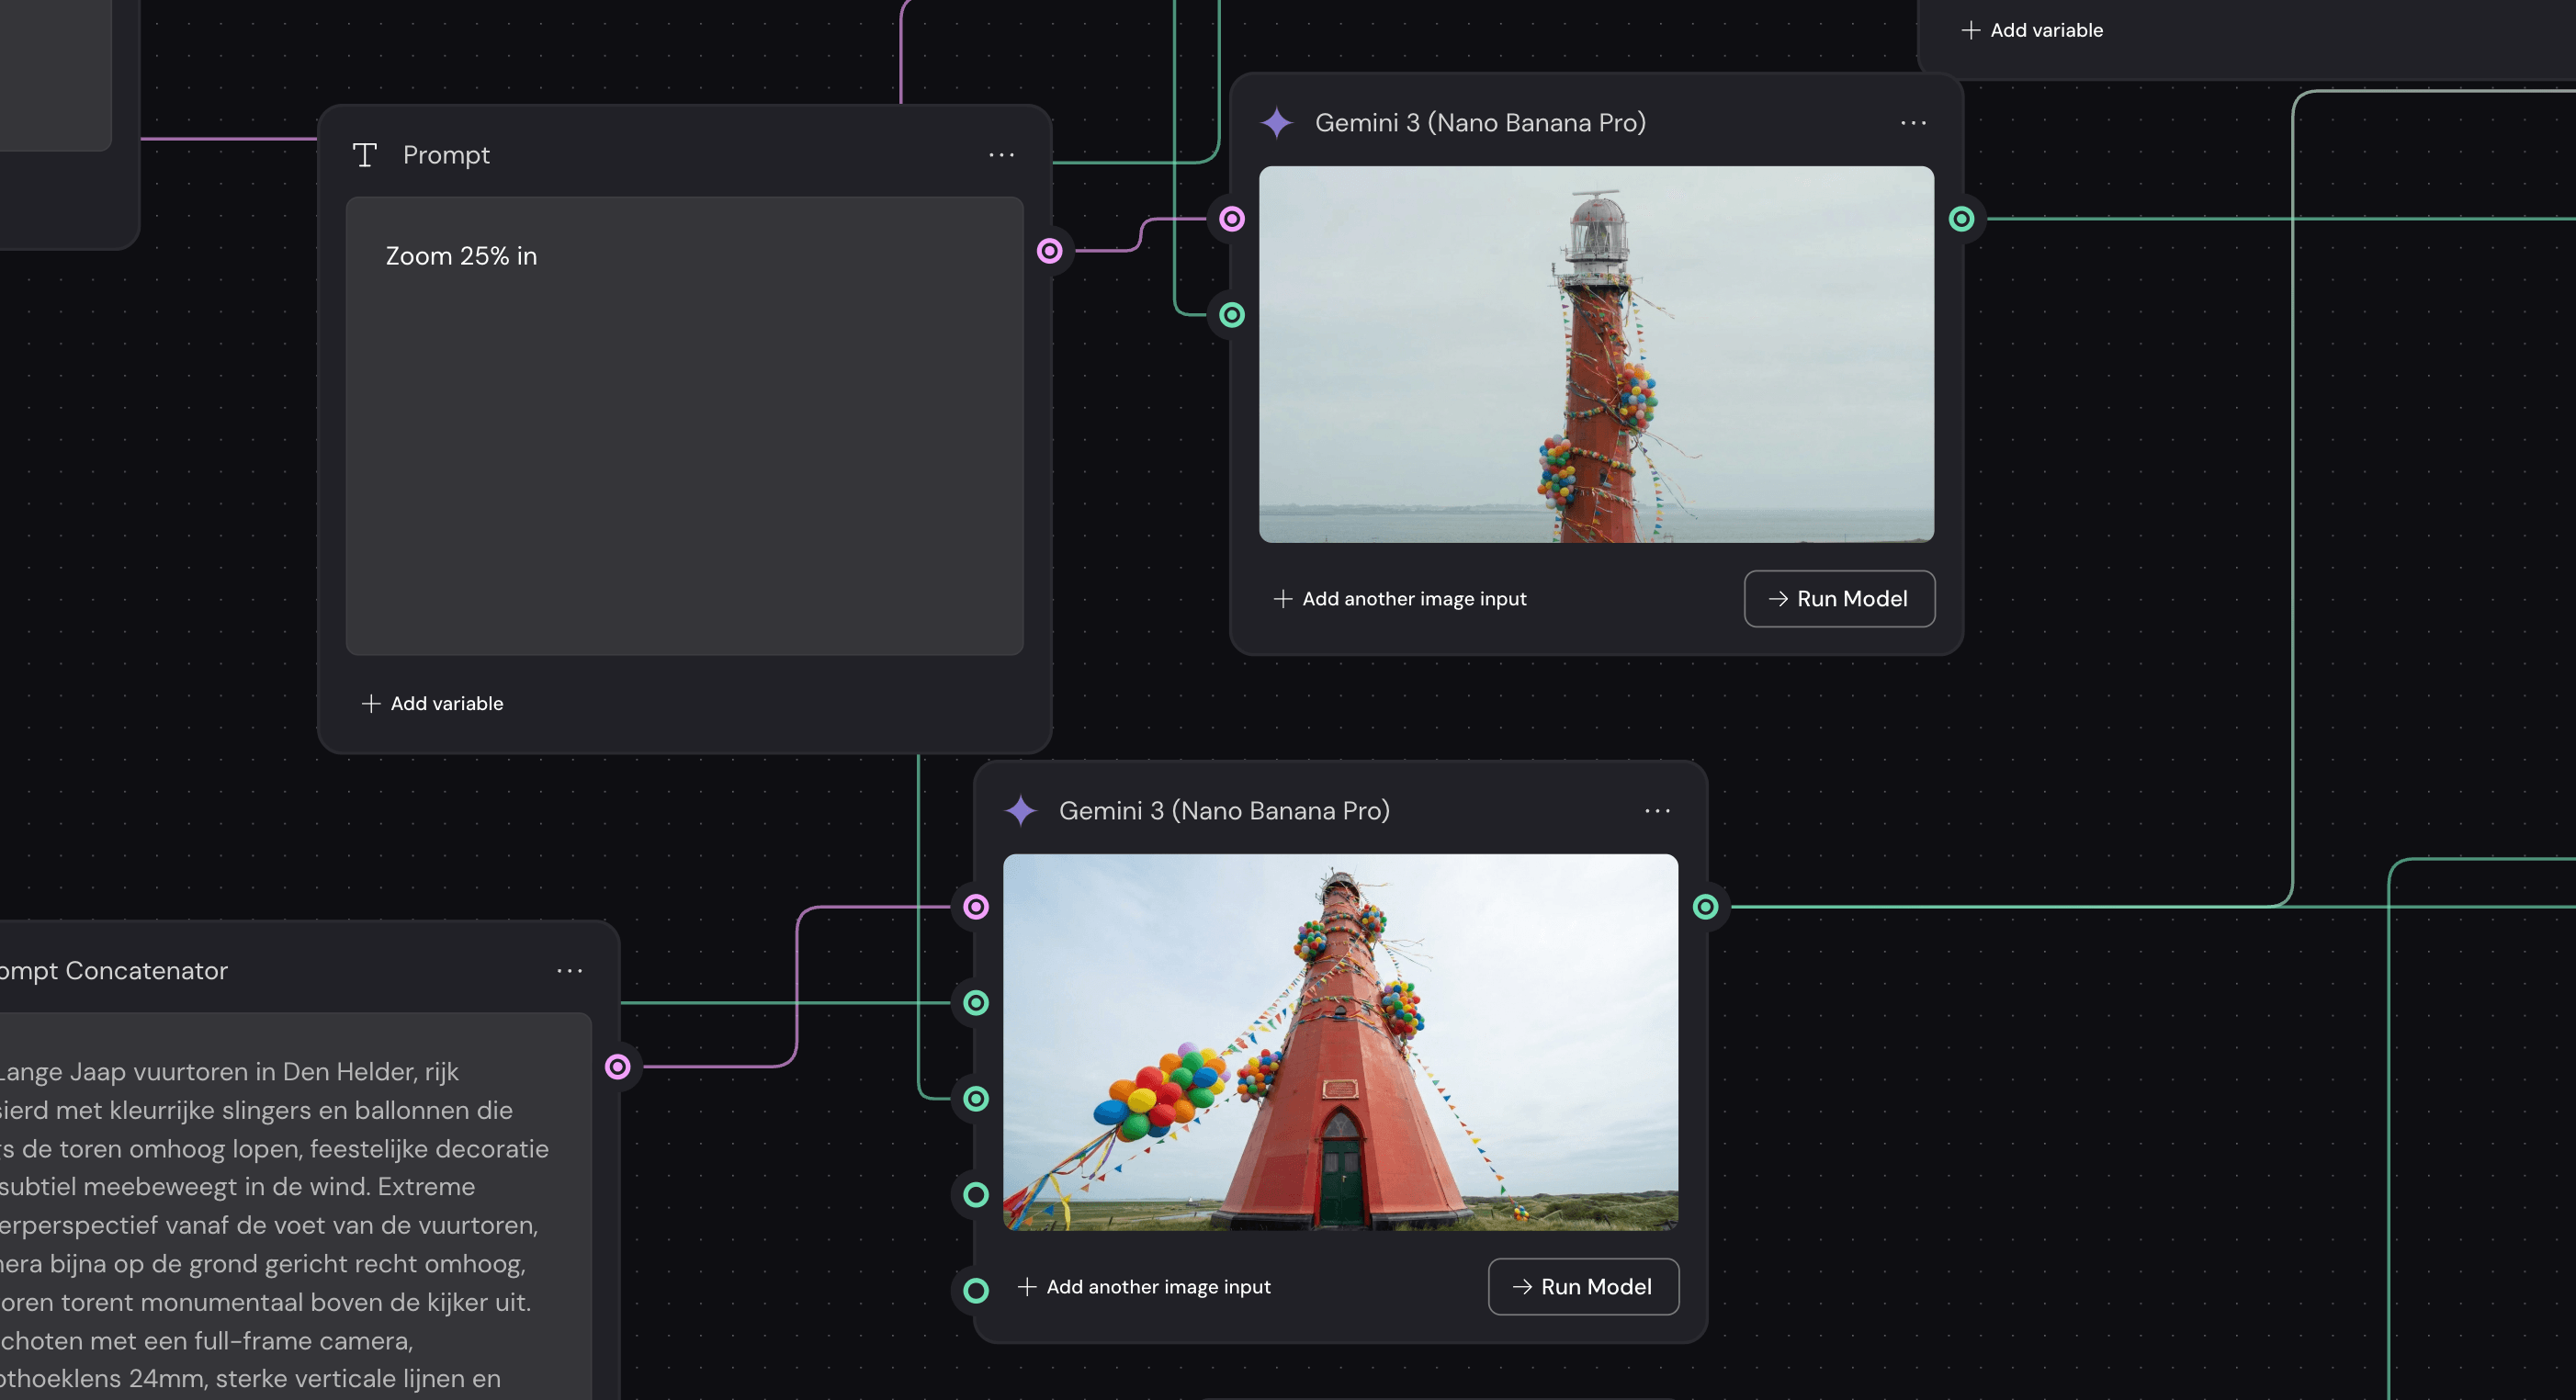The image size is (2576, 1400).
Task: Add another image input to the upper Gemini node
Action: coord(1400,599)
